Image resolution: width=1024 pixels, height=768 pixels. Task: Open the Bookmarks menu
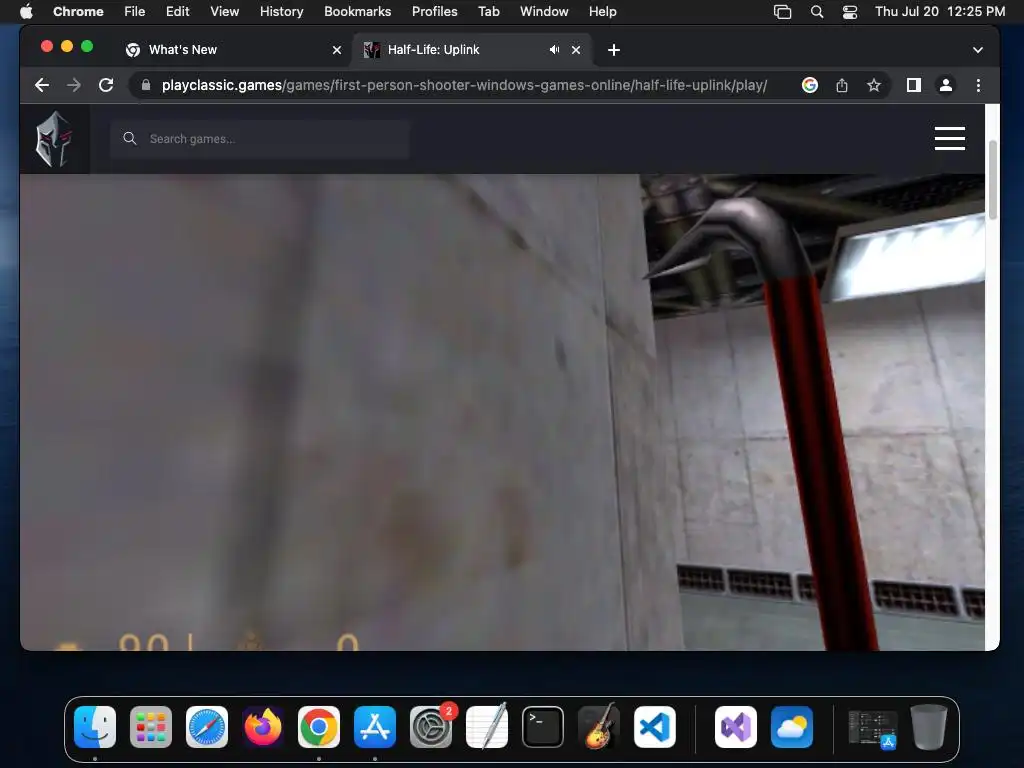click(357, 11)
